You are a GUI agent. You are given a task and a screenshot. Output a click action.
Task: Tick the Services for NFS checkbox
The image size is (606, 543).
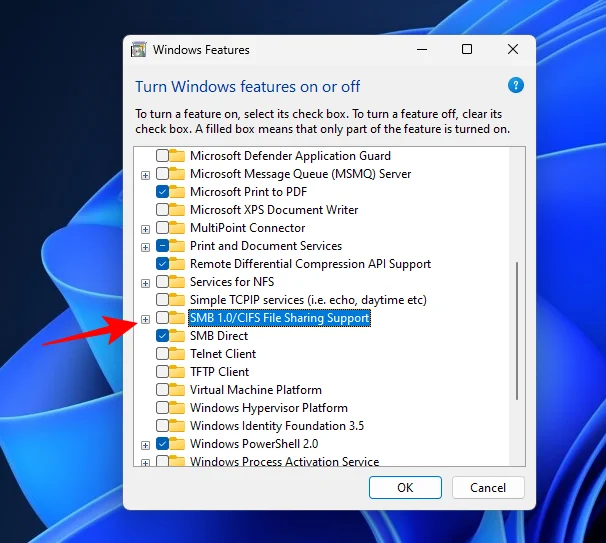coord(162,282)
